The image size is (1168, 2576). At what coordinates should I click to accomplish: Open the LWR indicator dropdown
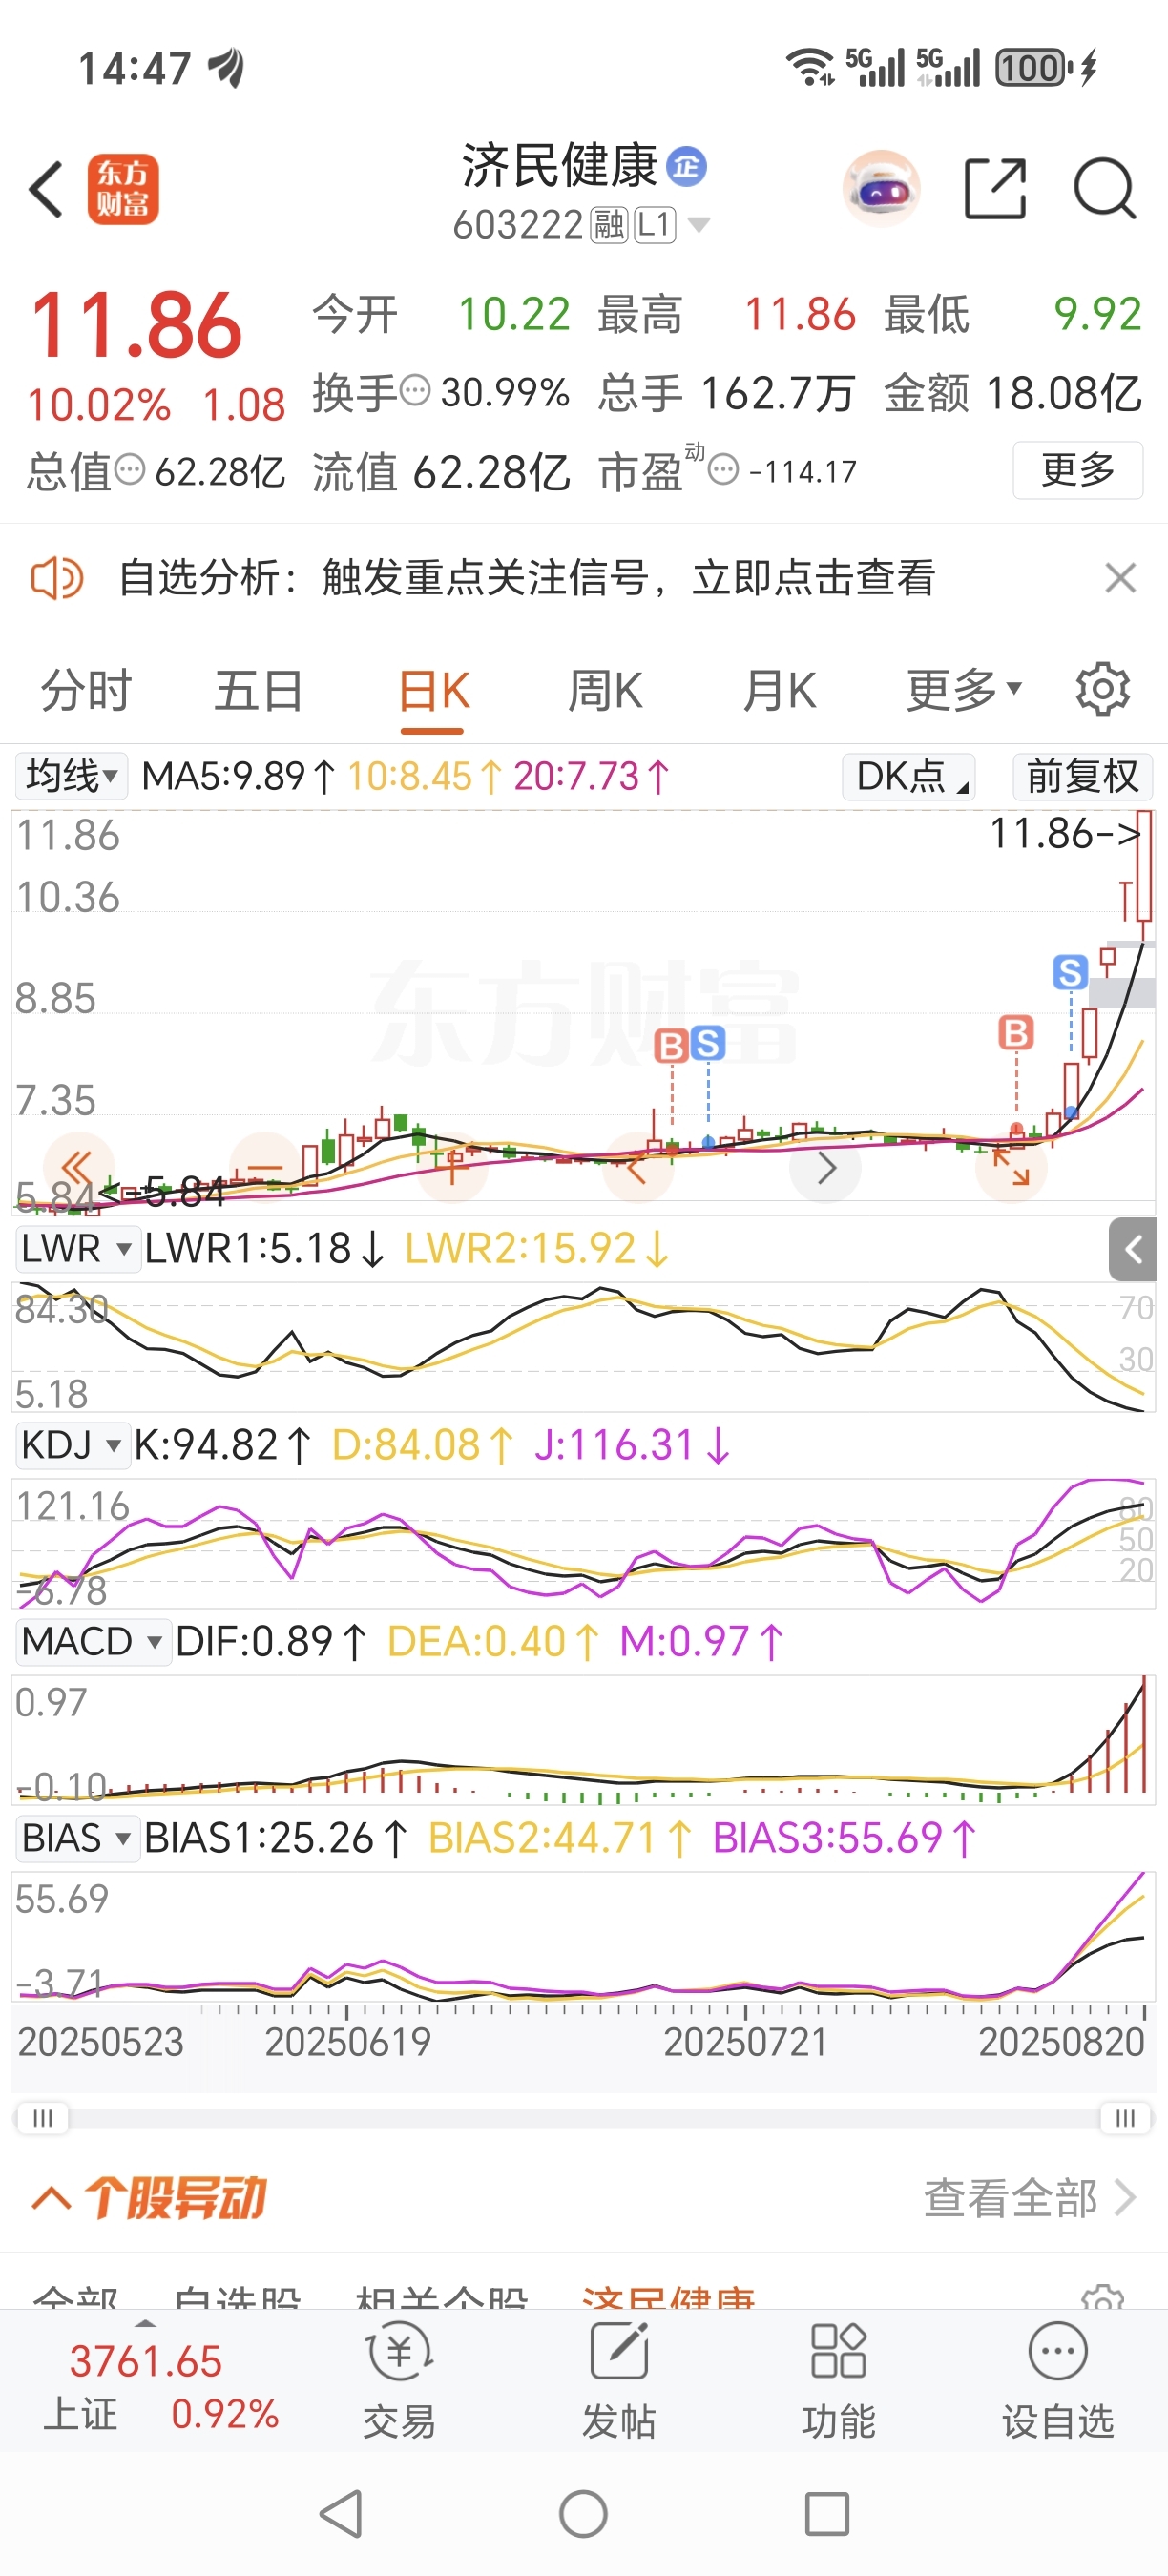click(x=77, y=1249)
